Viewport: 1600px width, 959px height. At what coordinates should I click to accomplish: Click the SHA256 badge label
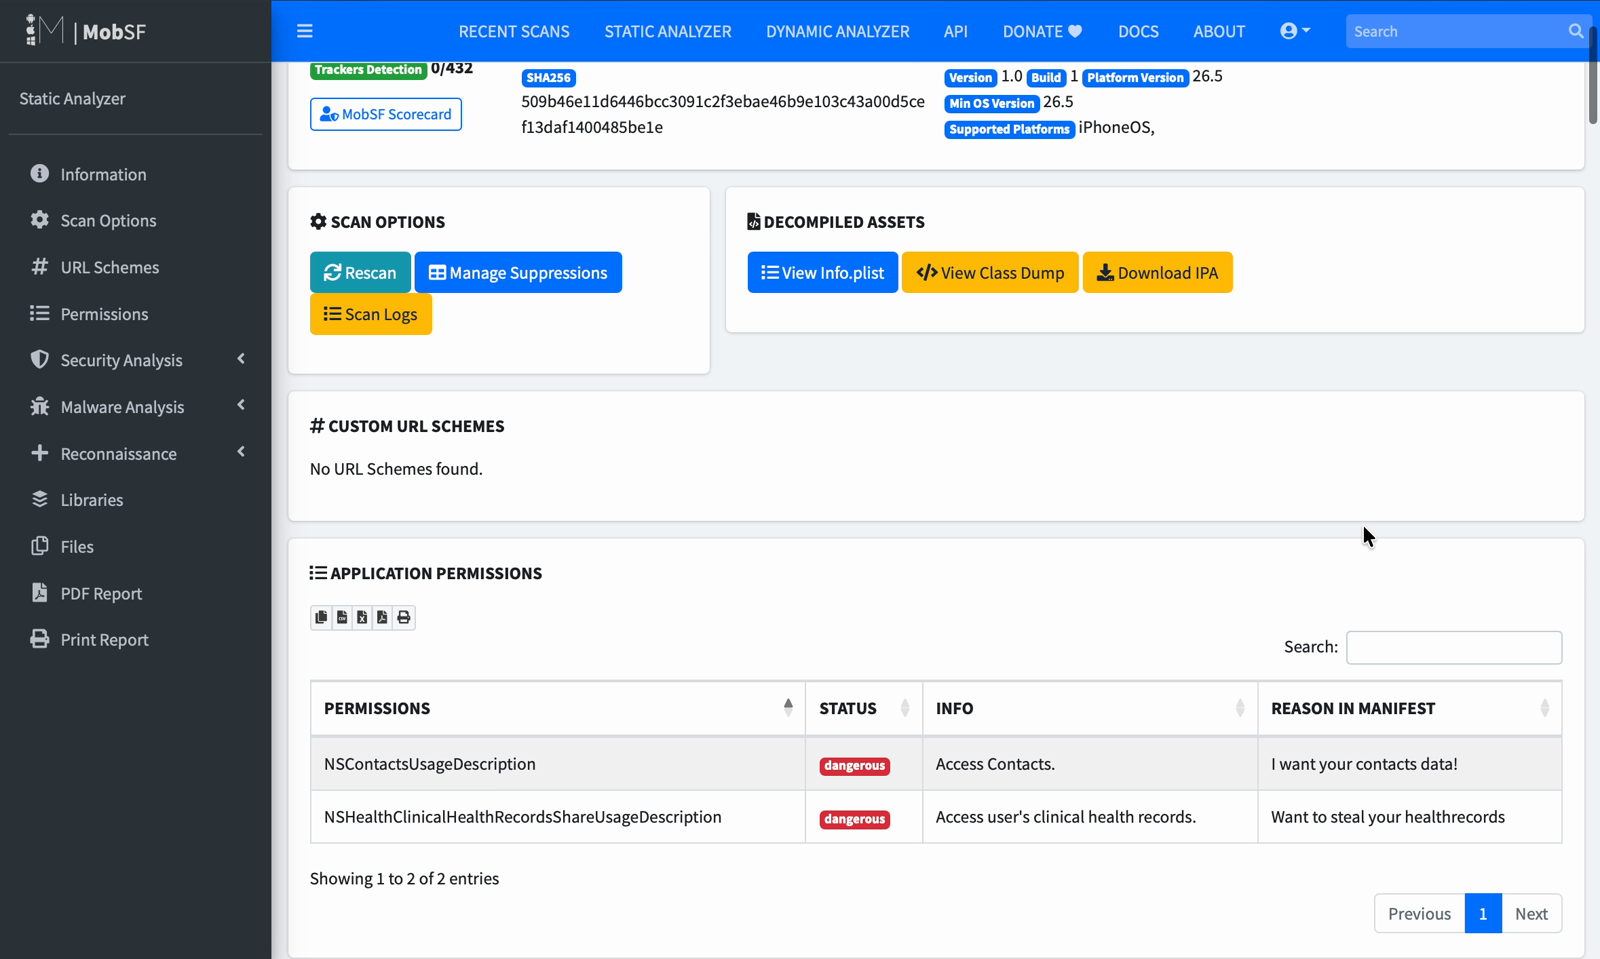[549, 78]
